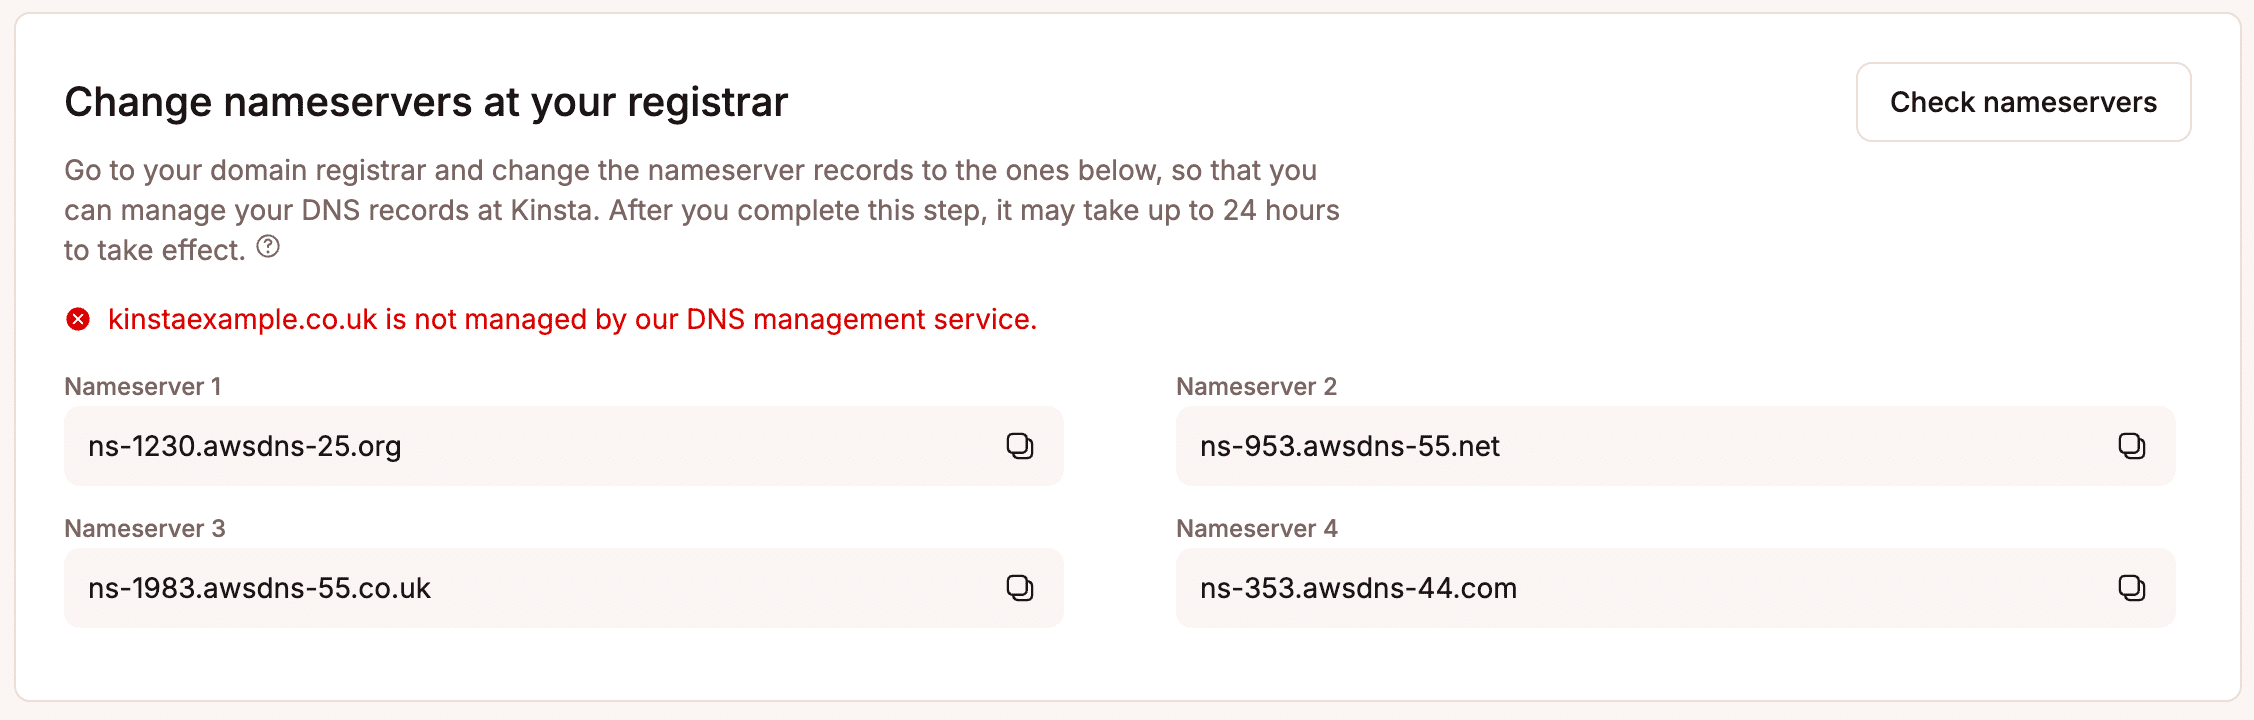Click the kinstaexample.co.uk error message
2254x720 pixels.
coord(572,319)
